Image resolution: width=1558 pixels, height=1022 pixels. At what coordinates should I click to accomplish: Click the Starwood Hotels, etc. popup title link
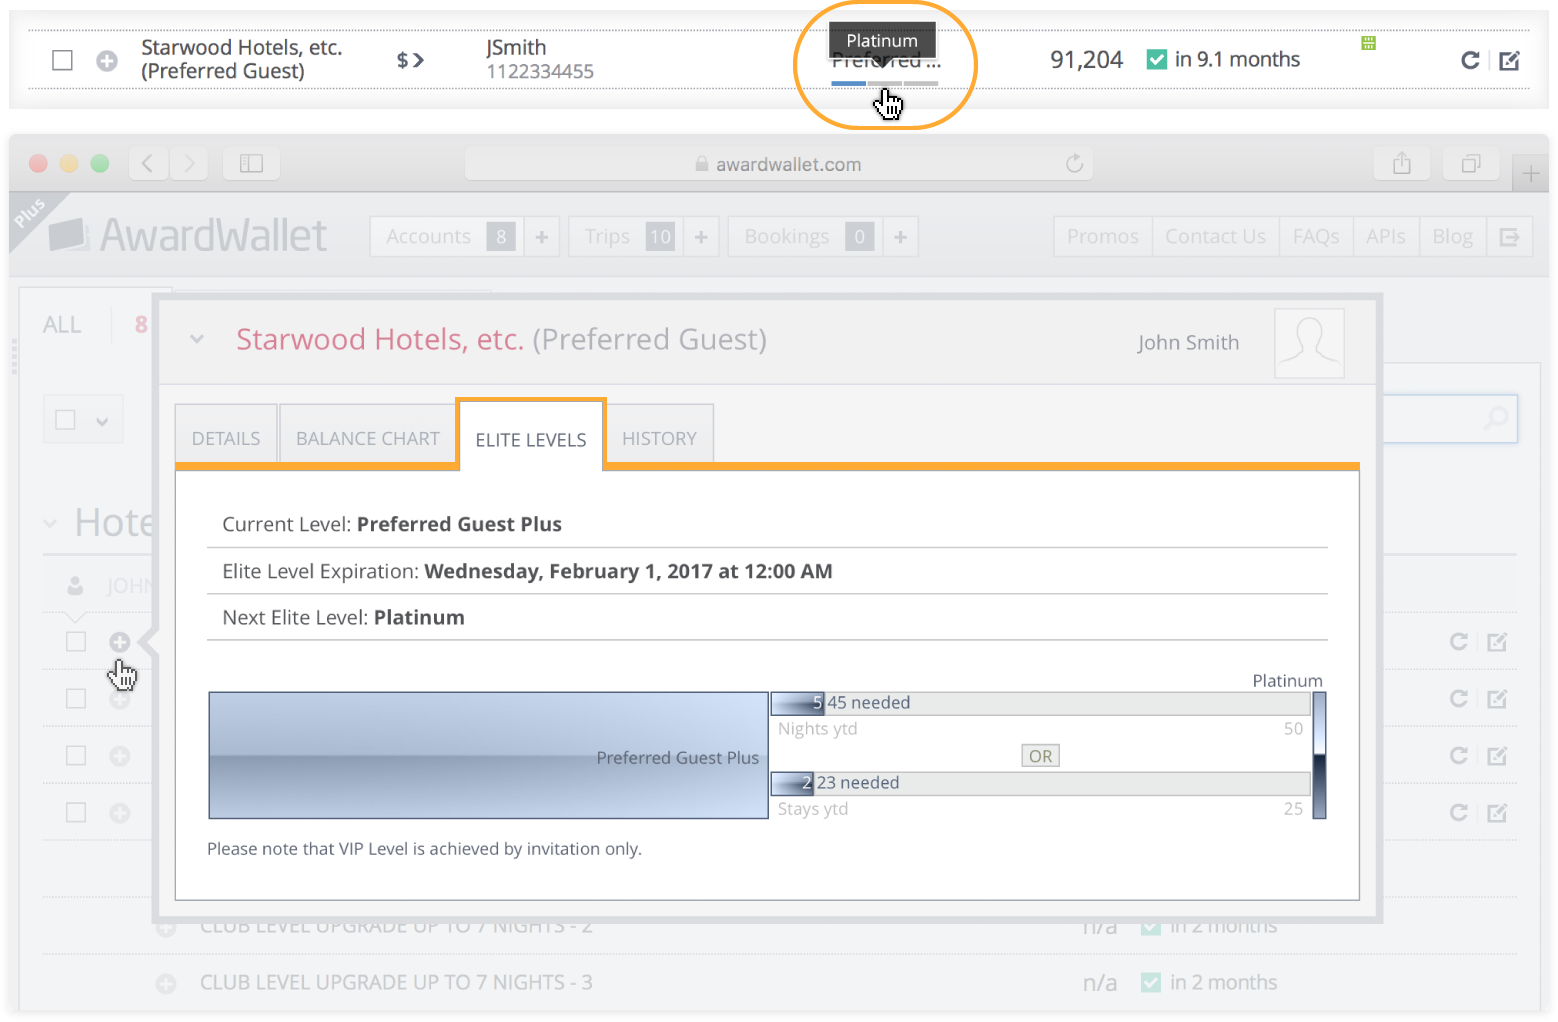(x=380, y=340)
